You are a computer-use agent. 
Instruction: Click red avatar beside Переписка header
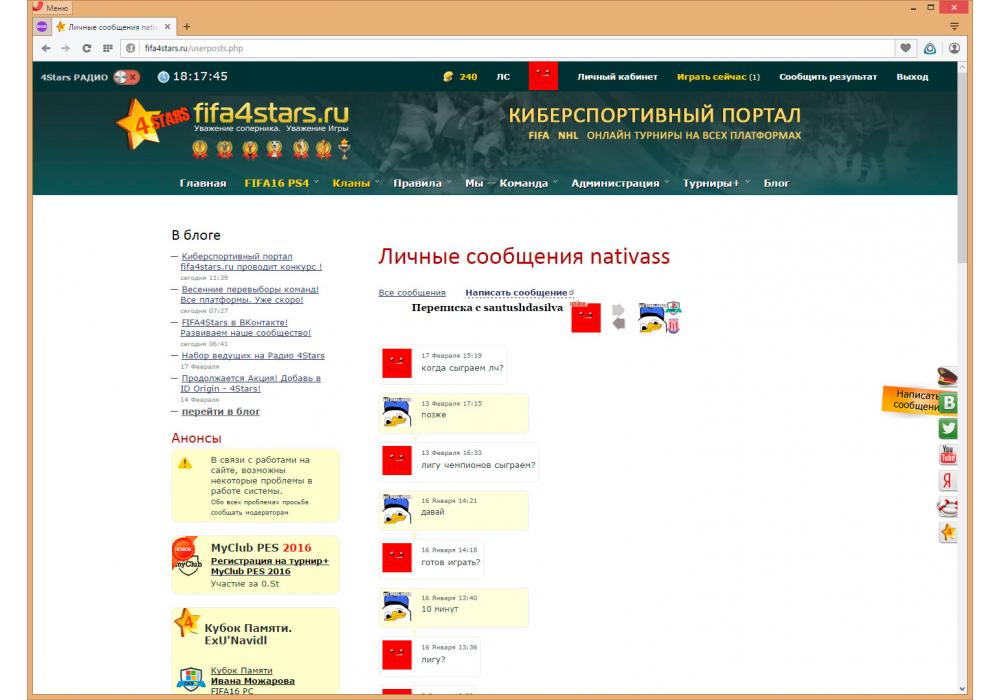(585, 317)
